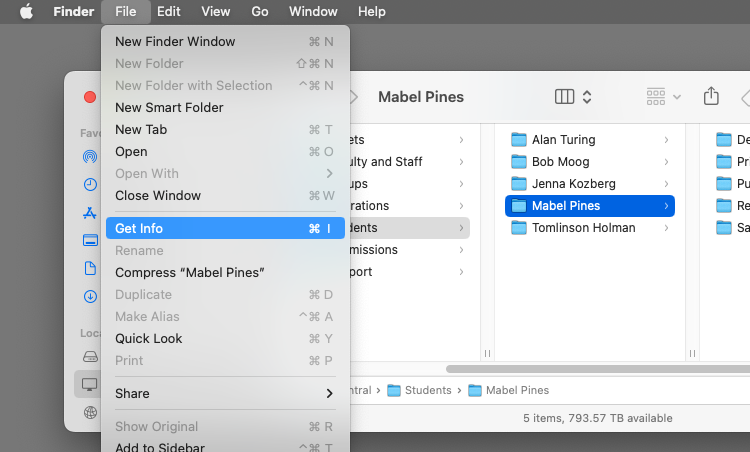Close the open File menu

[x=126, y=11]
